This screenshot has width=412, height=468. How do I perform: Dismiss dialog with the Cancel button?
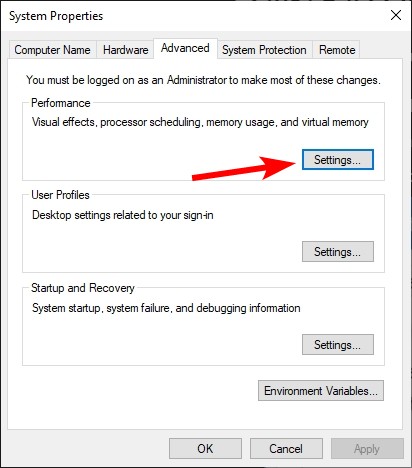[x=286, y=448]
